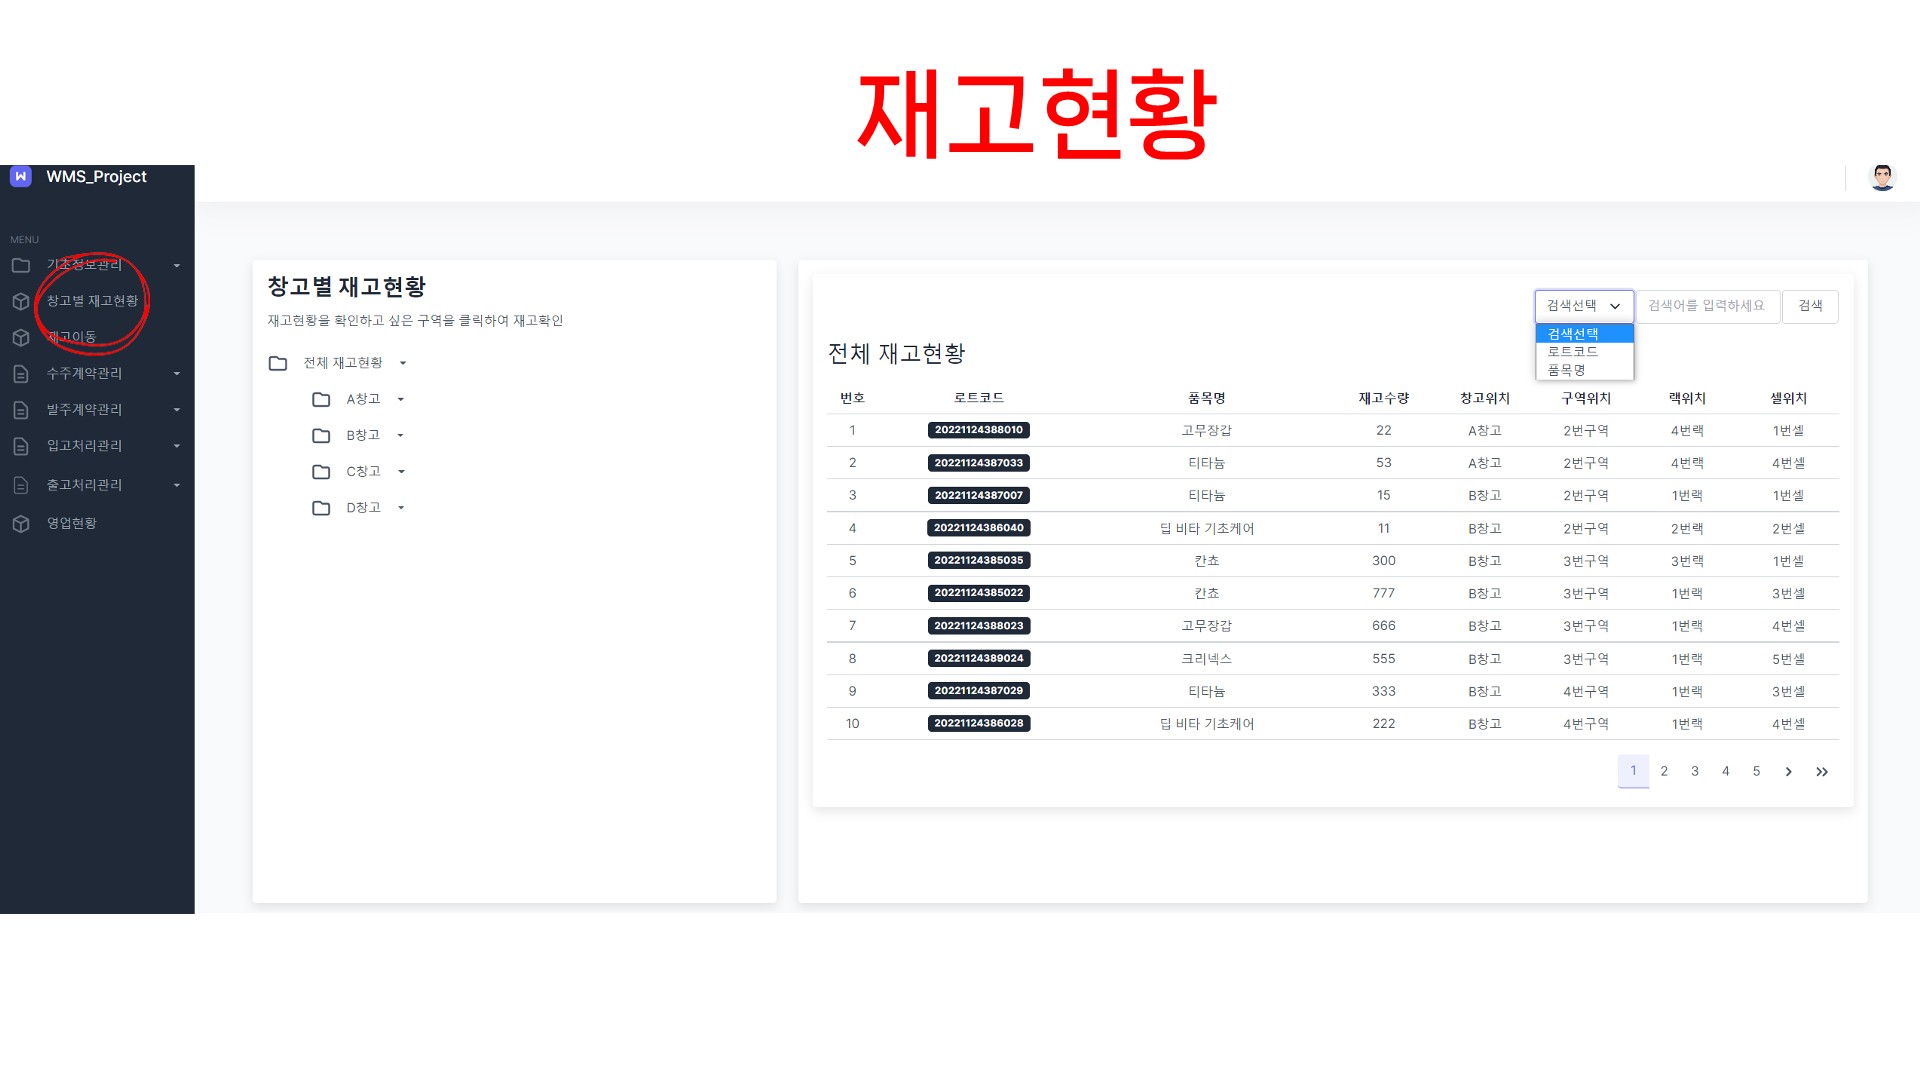Open lot code 20221124388010 badge
The height and width of the screenshot is (1080, 1920).
(x=978, y=430)
